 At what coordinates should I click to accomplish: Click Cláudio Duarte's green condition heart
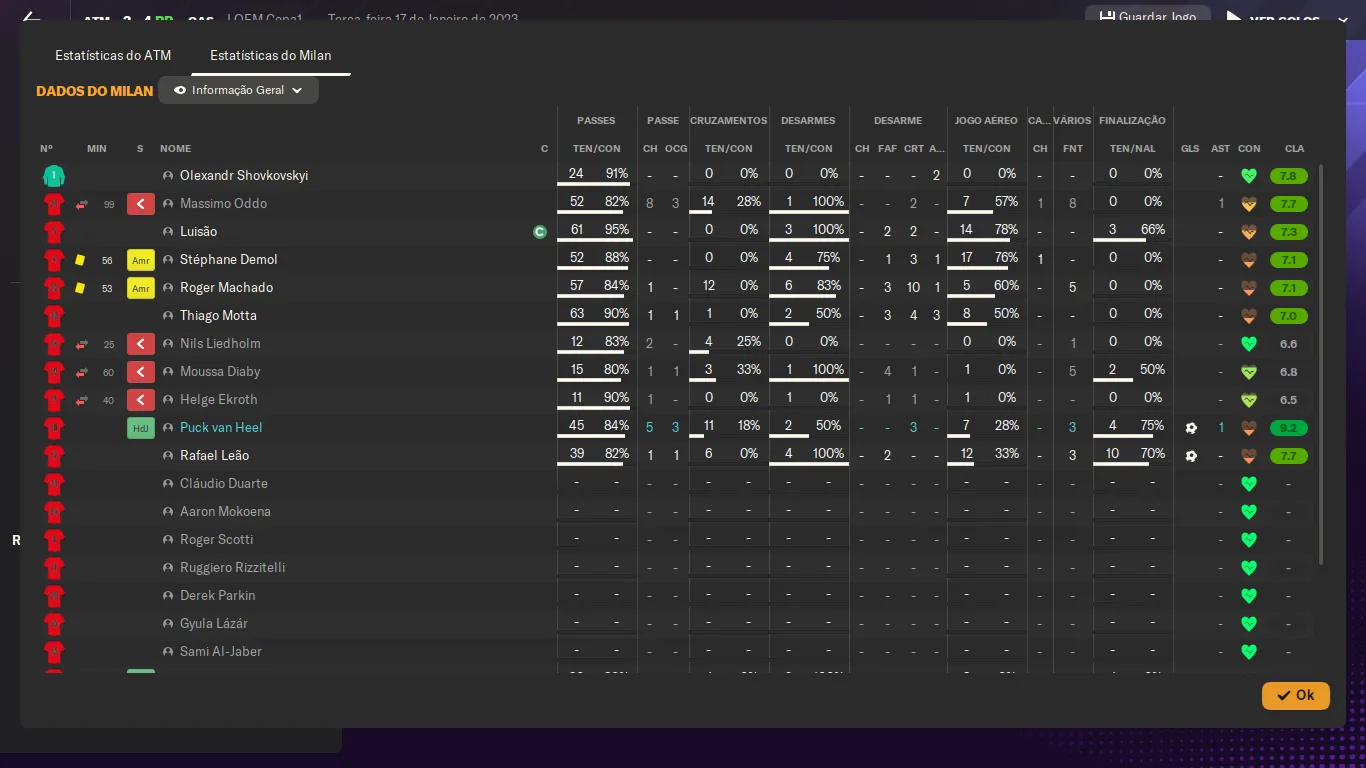[x=1248, y=484]
